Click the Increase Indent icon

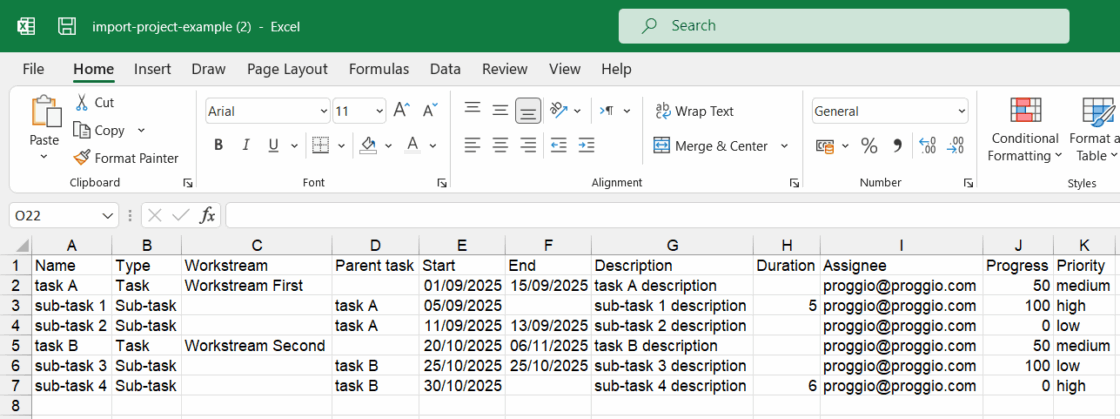click(x=586, y=146)
